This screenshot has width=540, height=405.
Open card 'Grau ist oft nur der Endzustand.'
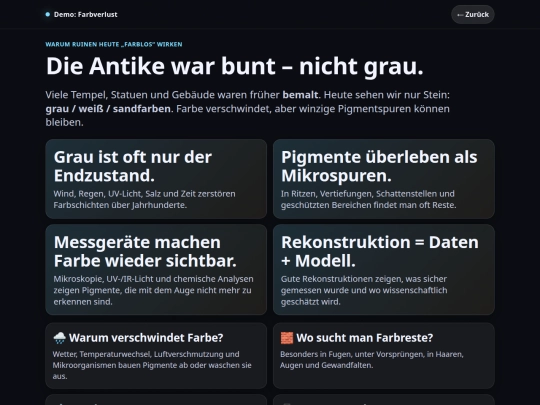(x=156, y=179)
